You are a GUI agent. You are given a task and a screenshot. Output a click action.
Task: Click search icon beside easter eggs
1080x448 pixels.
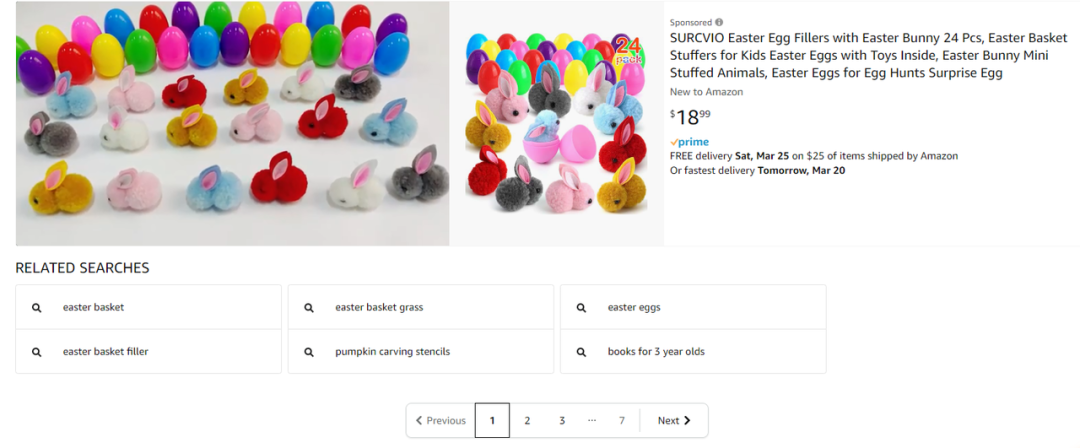pos(581,308)
